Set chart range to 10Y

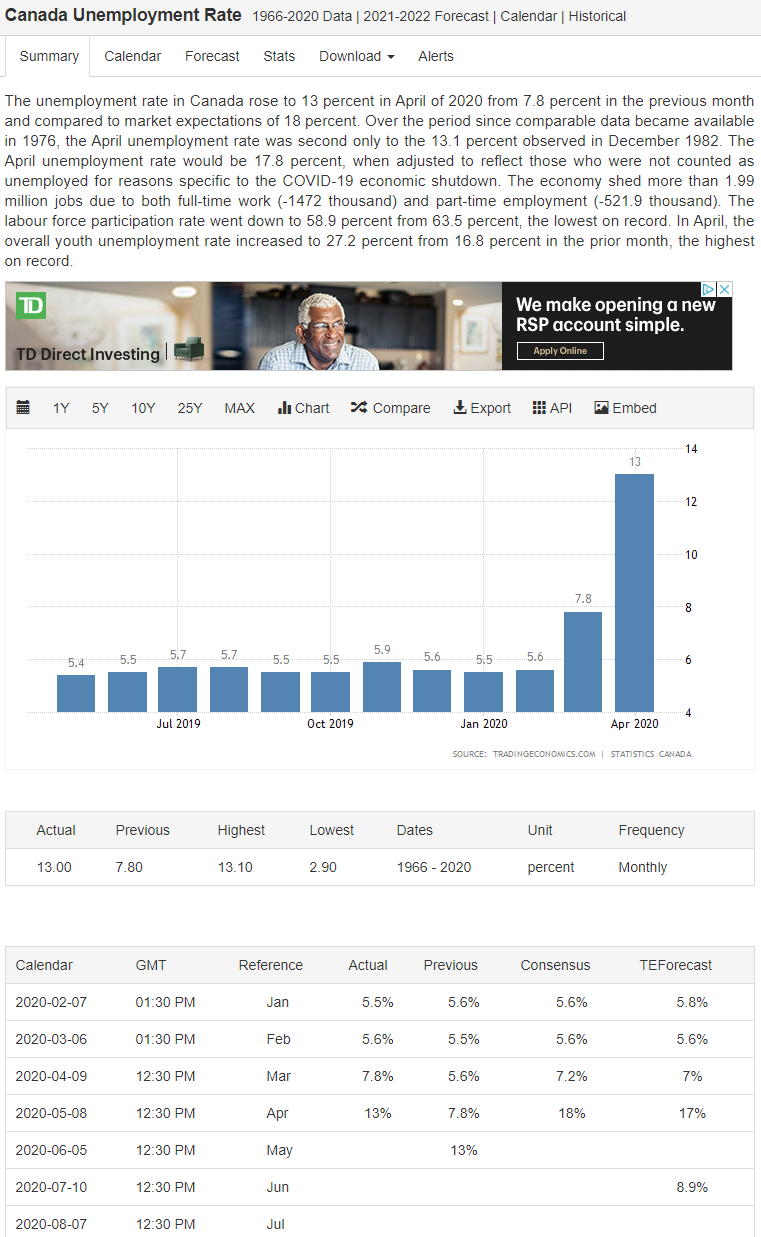tap(143, 408)
